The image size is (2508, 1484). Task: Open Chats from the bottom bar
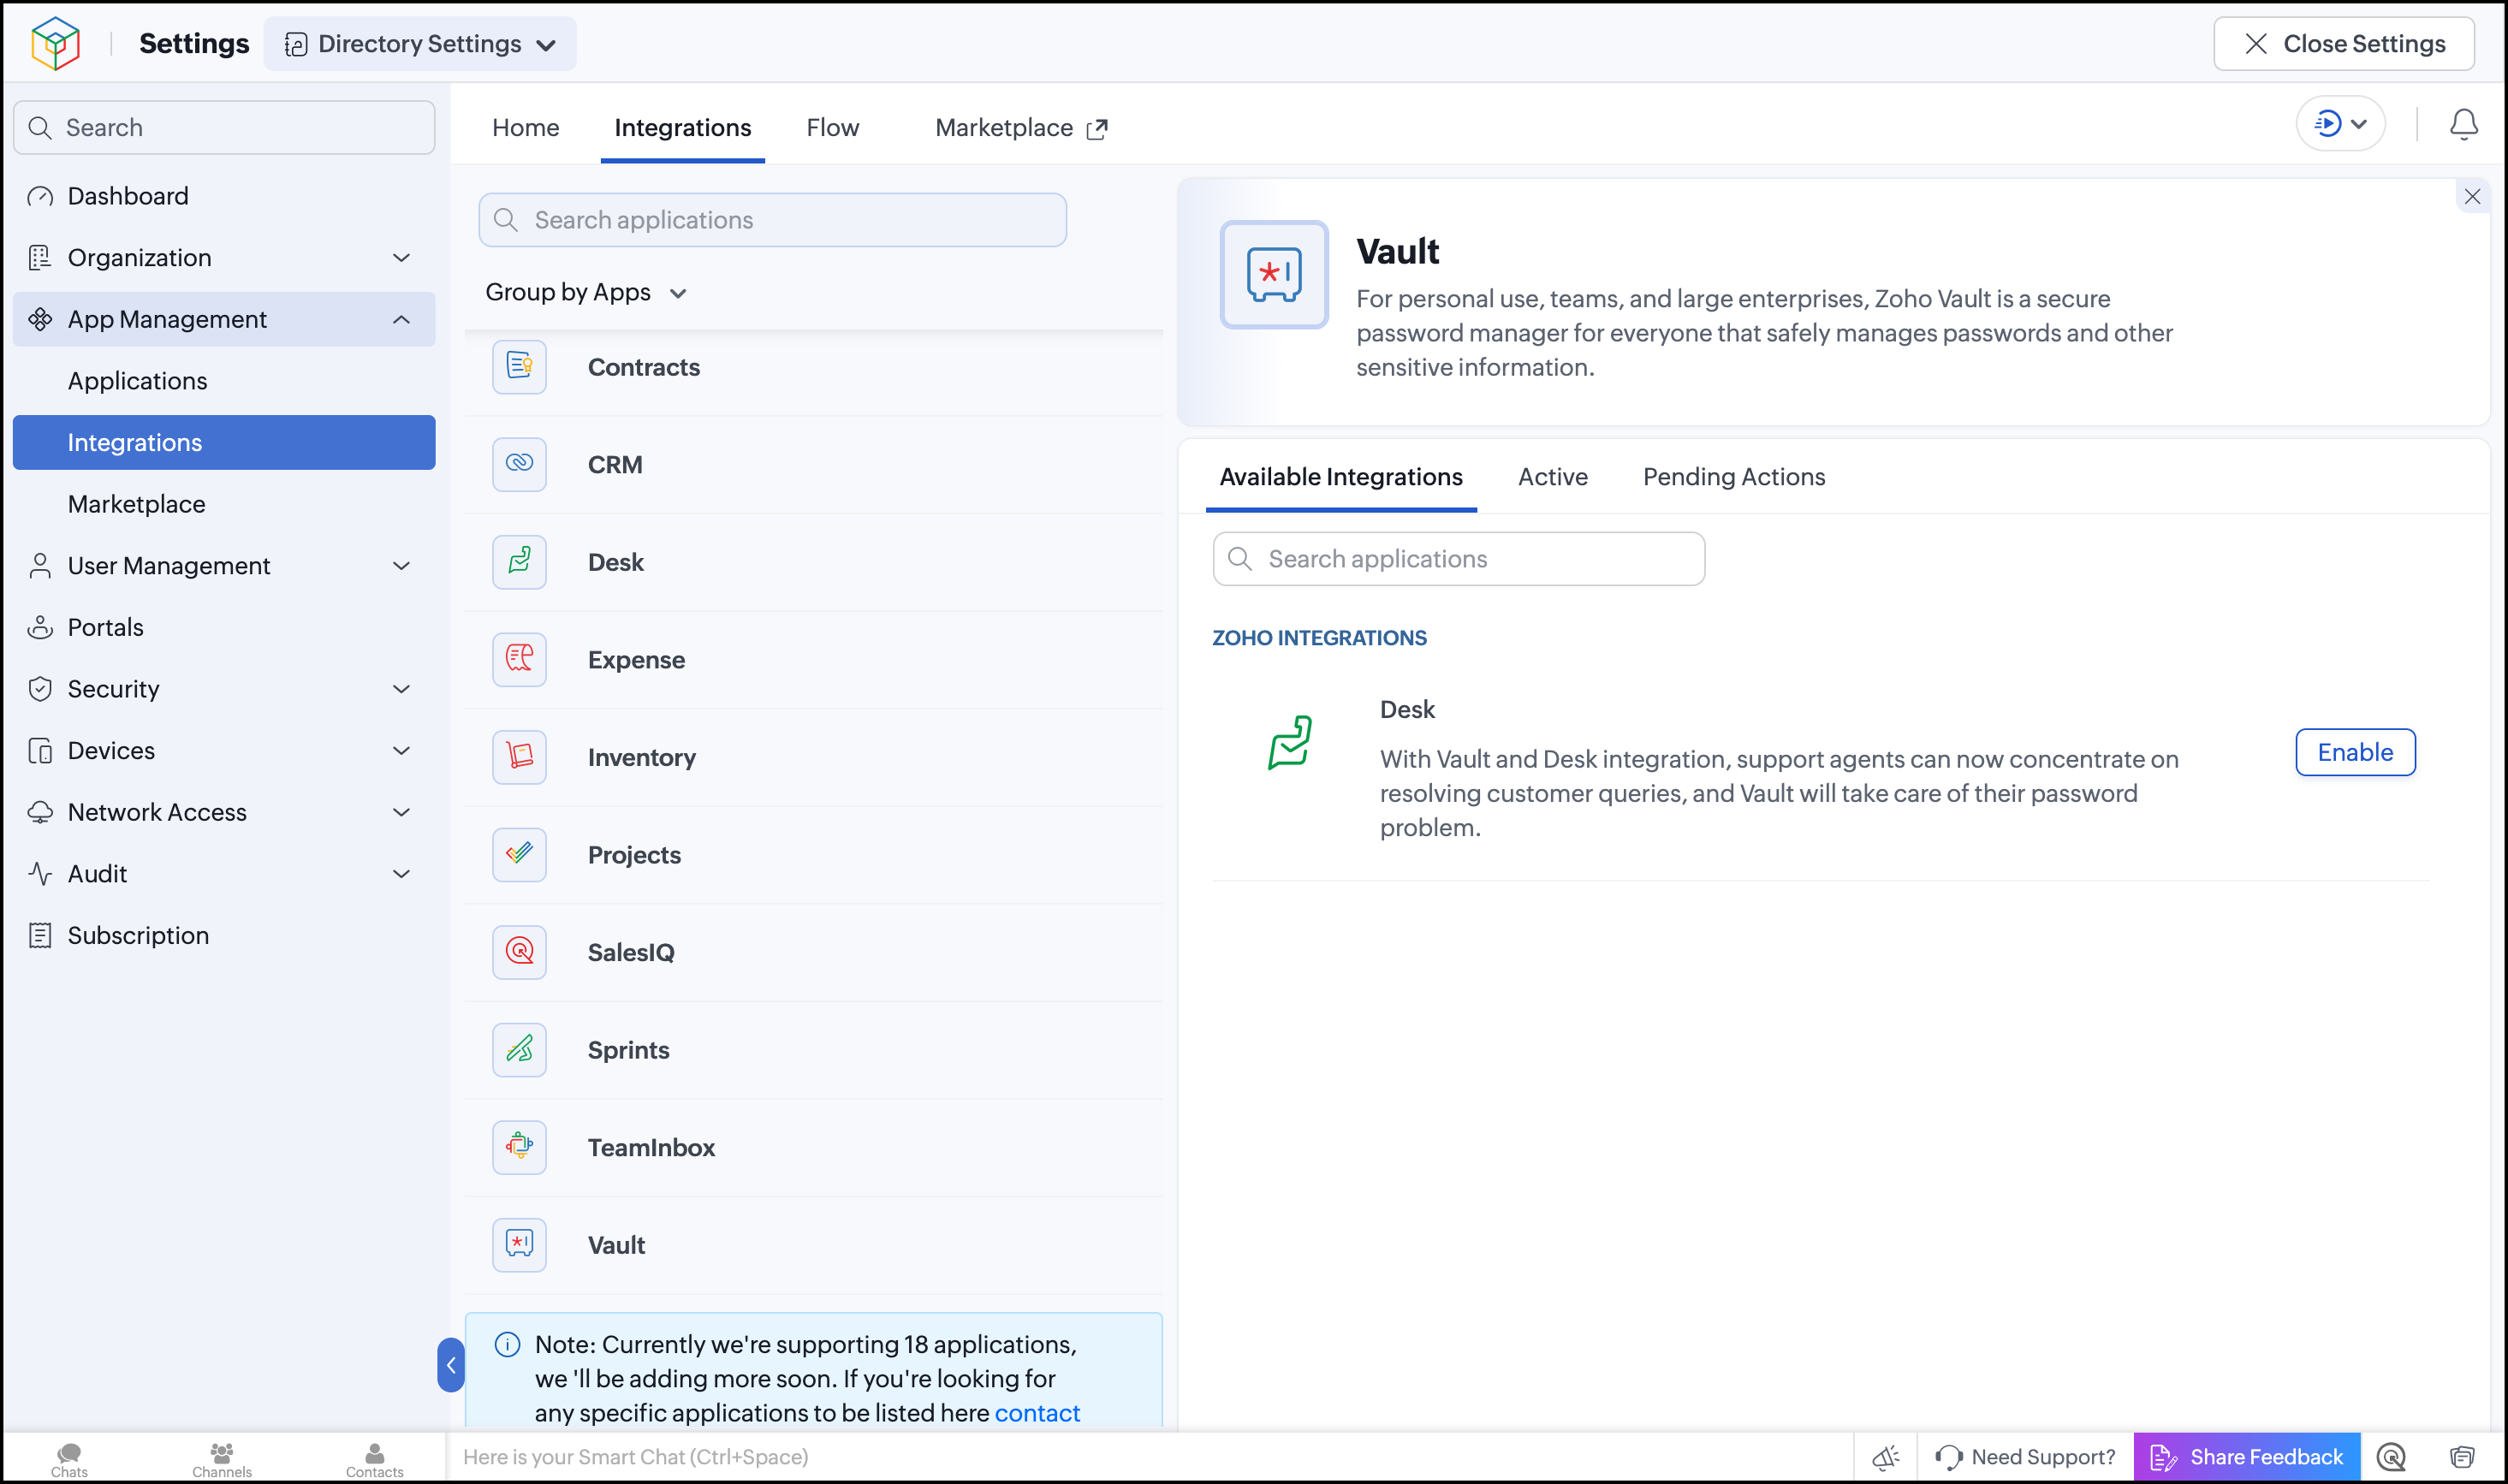point(69,1459)
